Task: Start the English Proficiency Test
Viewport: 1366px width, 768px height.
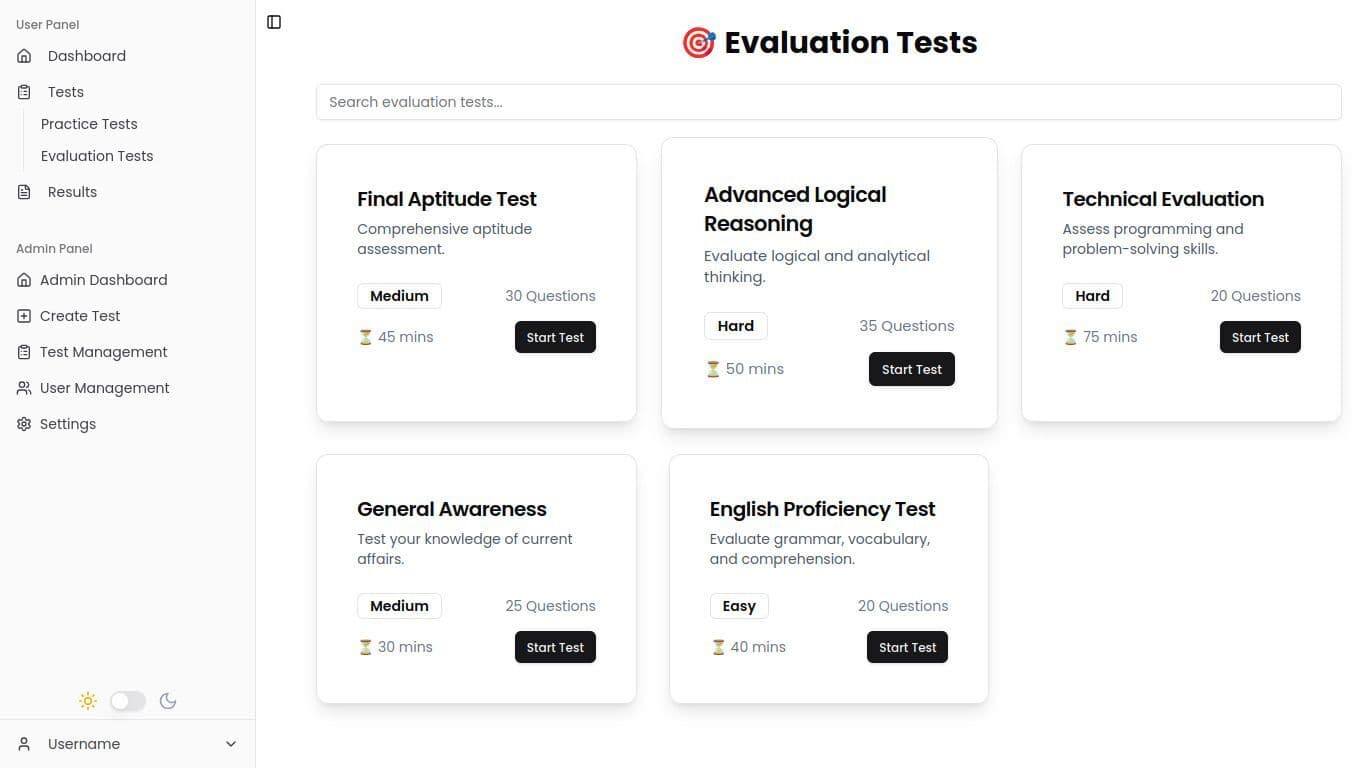Action: coord(907,647)
